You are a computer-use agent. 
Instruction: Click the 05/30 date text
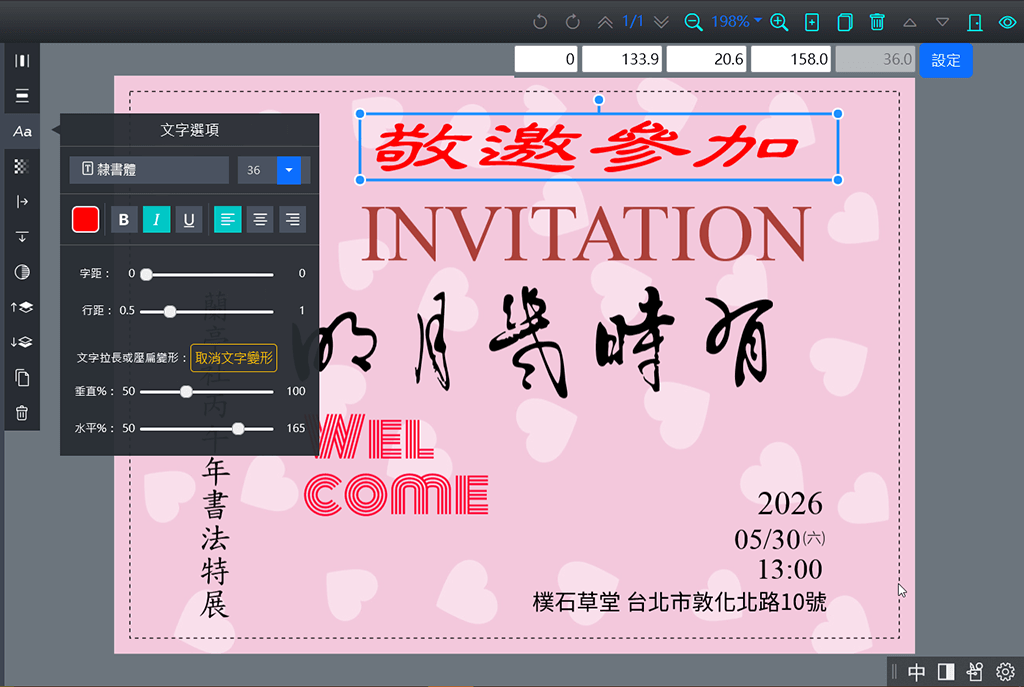[x=767, y=540]
